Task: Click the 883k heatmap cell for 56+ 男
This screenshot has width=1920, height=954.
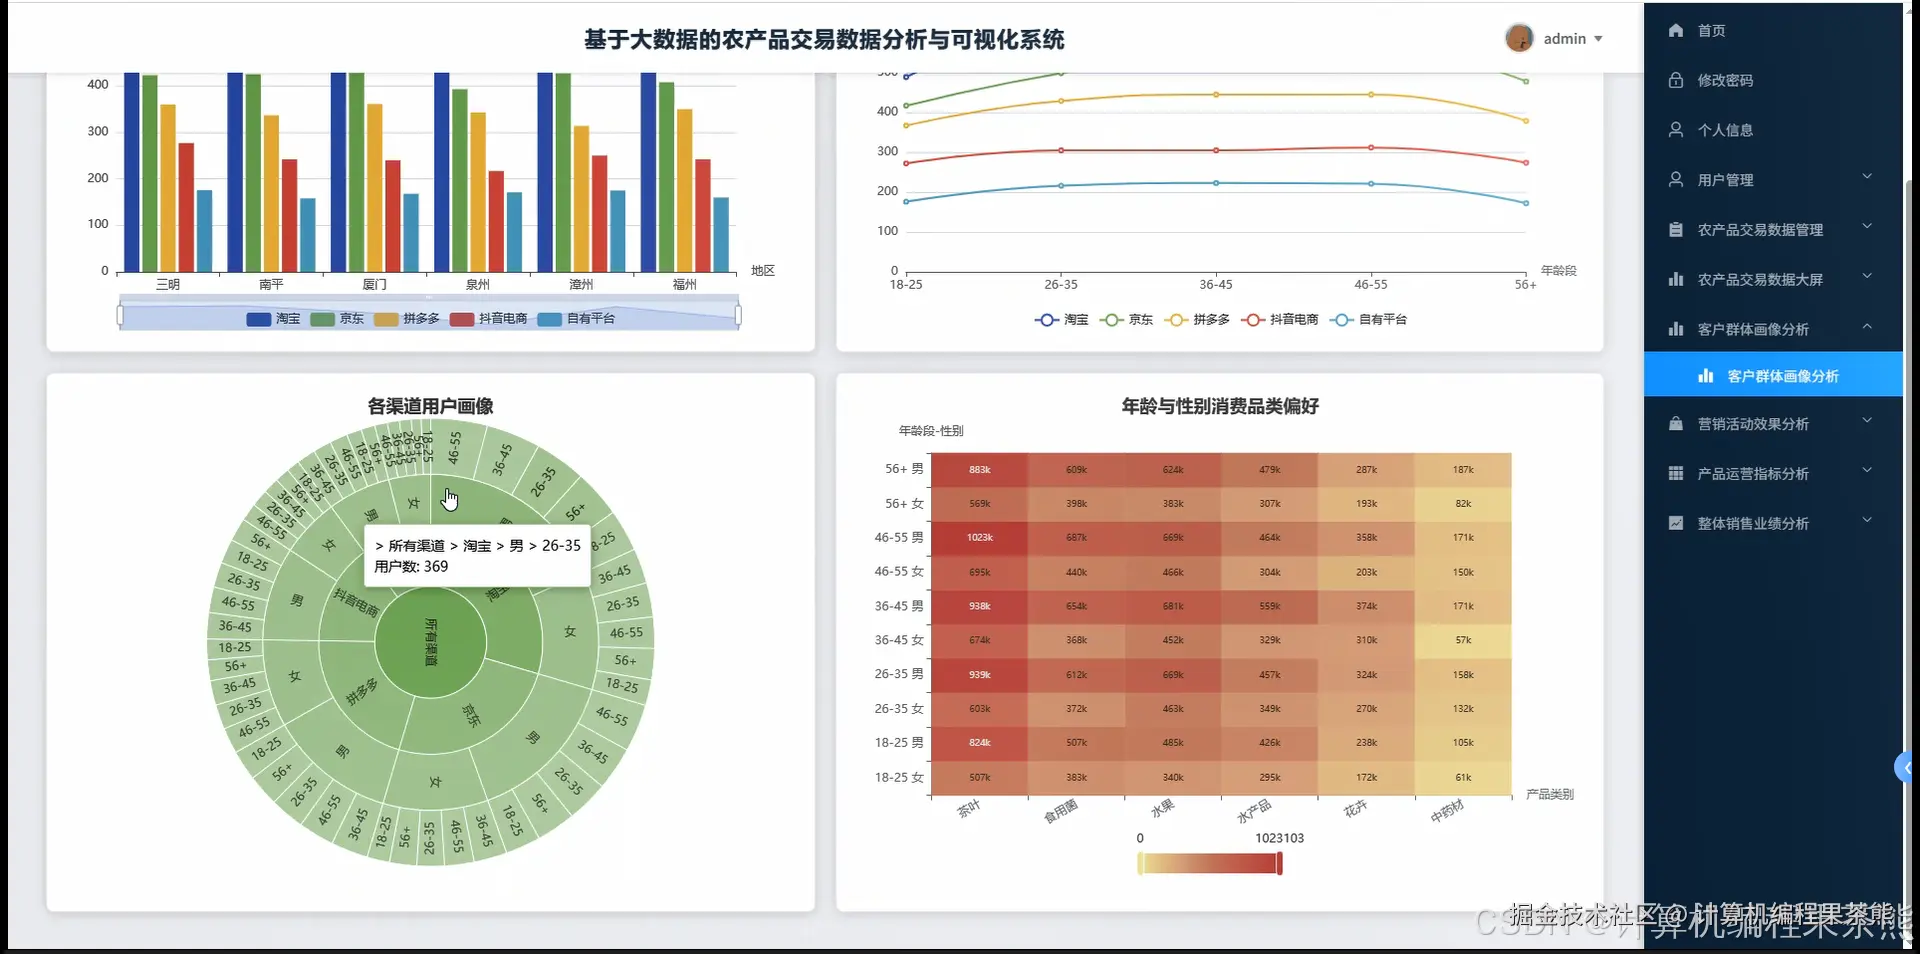Action: (x=979, y=470)
